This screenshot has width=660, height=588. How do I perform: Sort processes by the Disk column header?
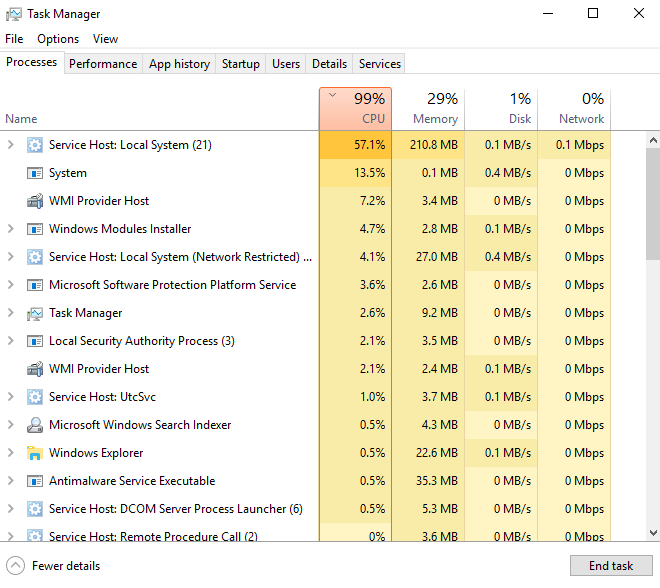[x=501, y=109]
